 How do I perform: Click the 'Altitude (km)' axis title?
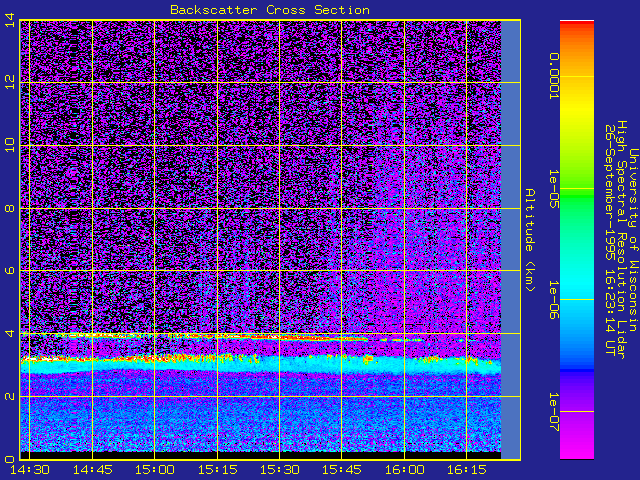coord(530,240)
